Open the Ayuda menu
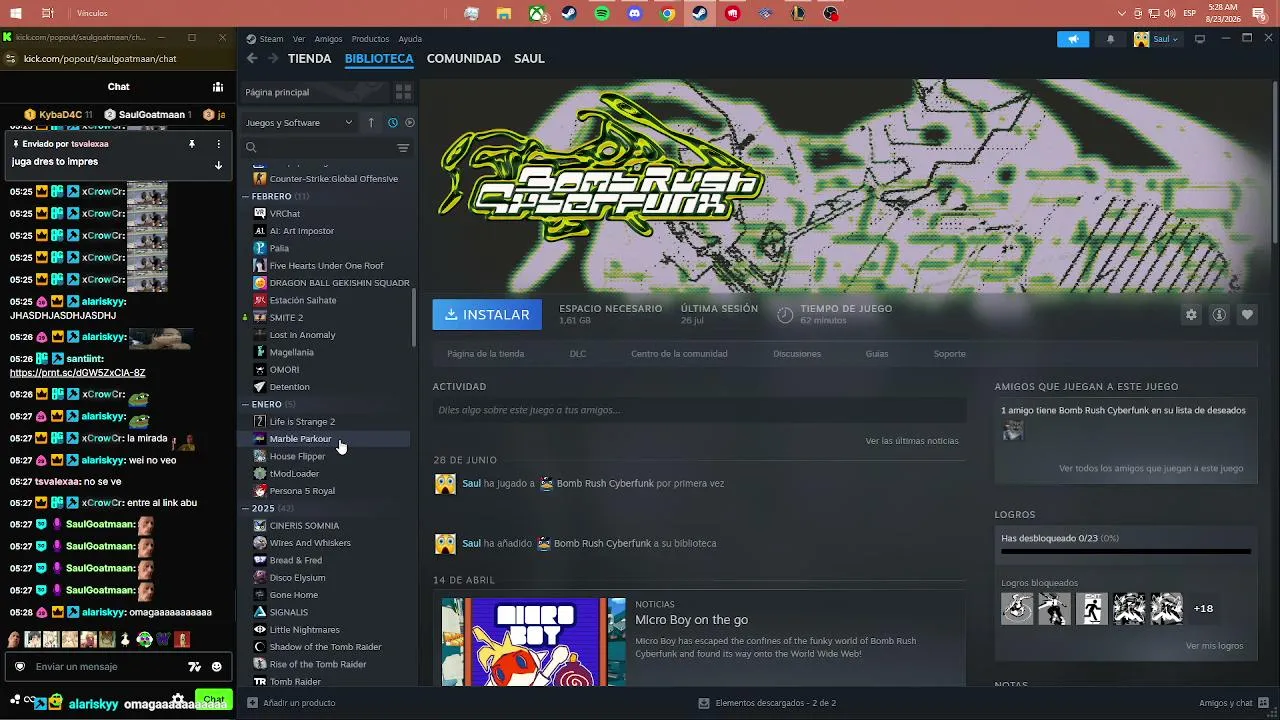The width and height of the screenshot is (1280, 720). 410,39
